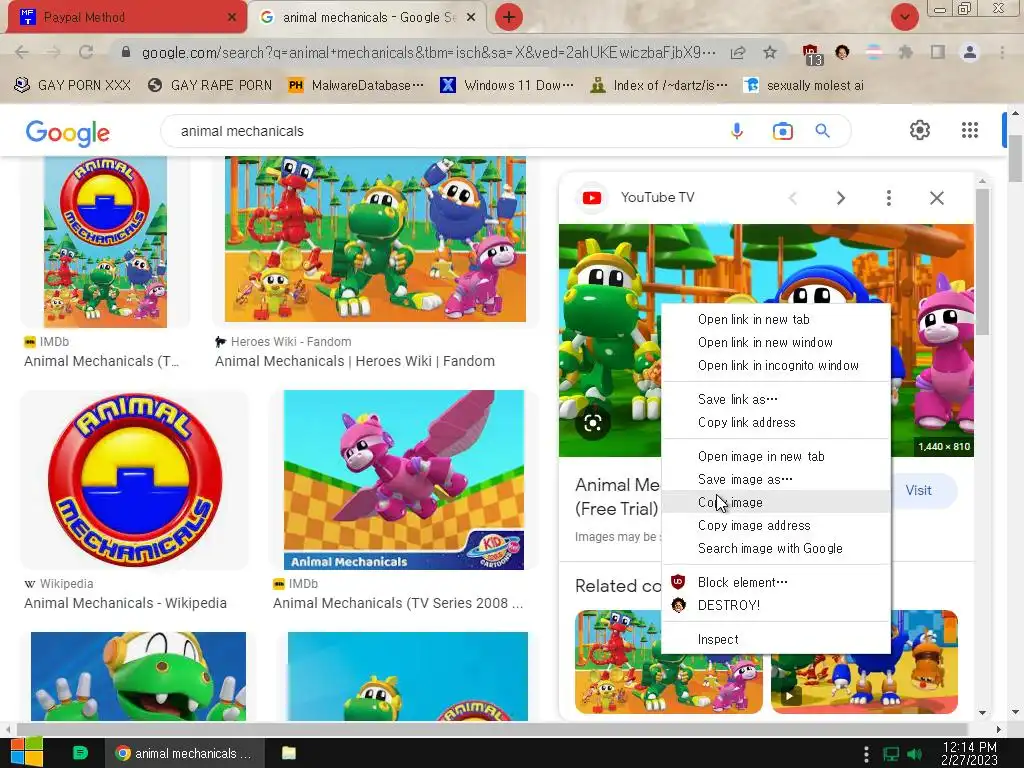The width and height of the screenshot is (1024, 768).
Task: Click the Google logo
Action: click(68, 133)
